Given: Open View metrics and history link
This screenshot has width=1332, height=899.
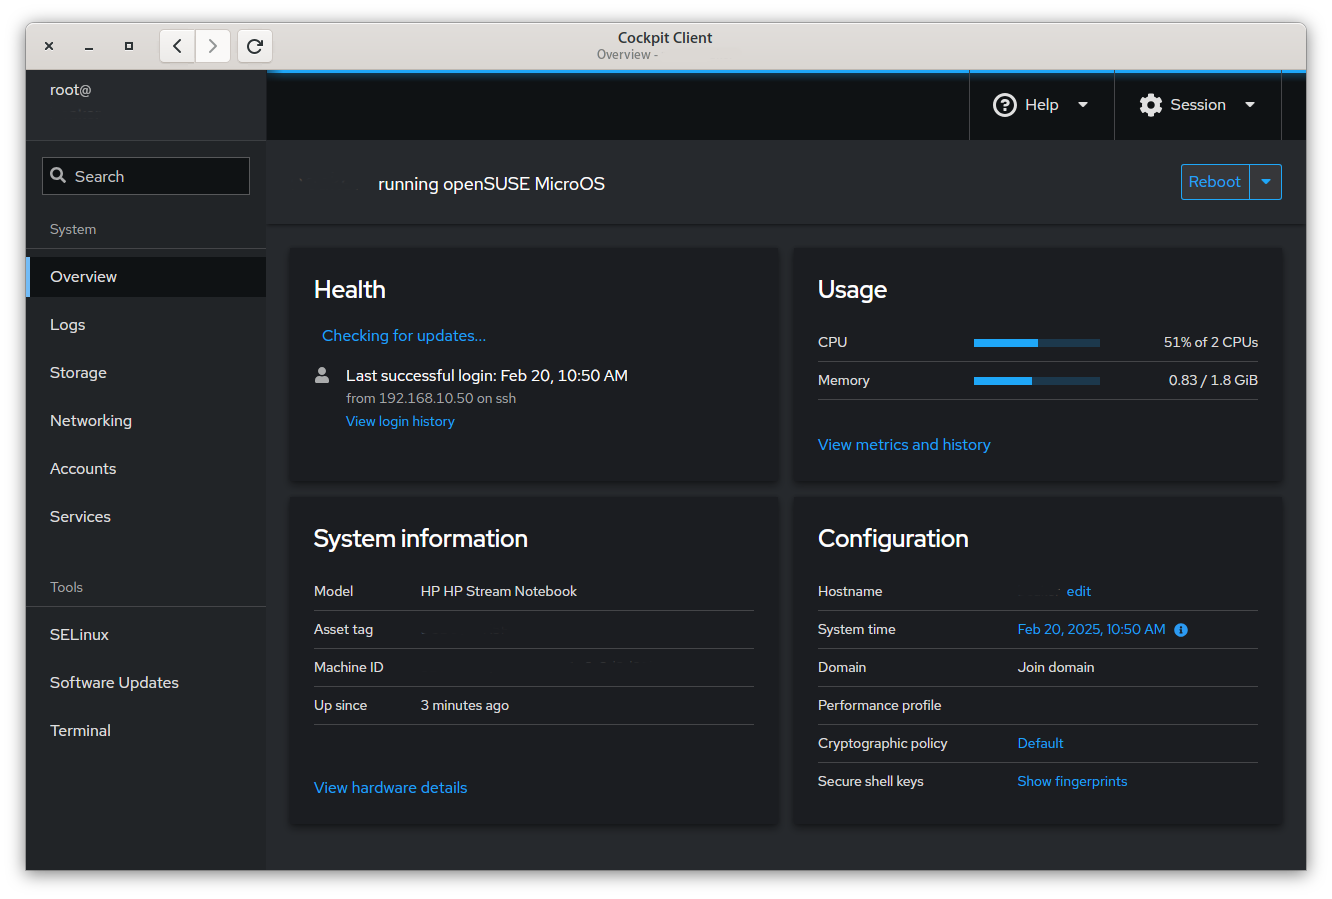Looking at the screenshot, I should click(x=904, y=445).
